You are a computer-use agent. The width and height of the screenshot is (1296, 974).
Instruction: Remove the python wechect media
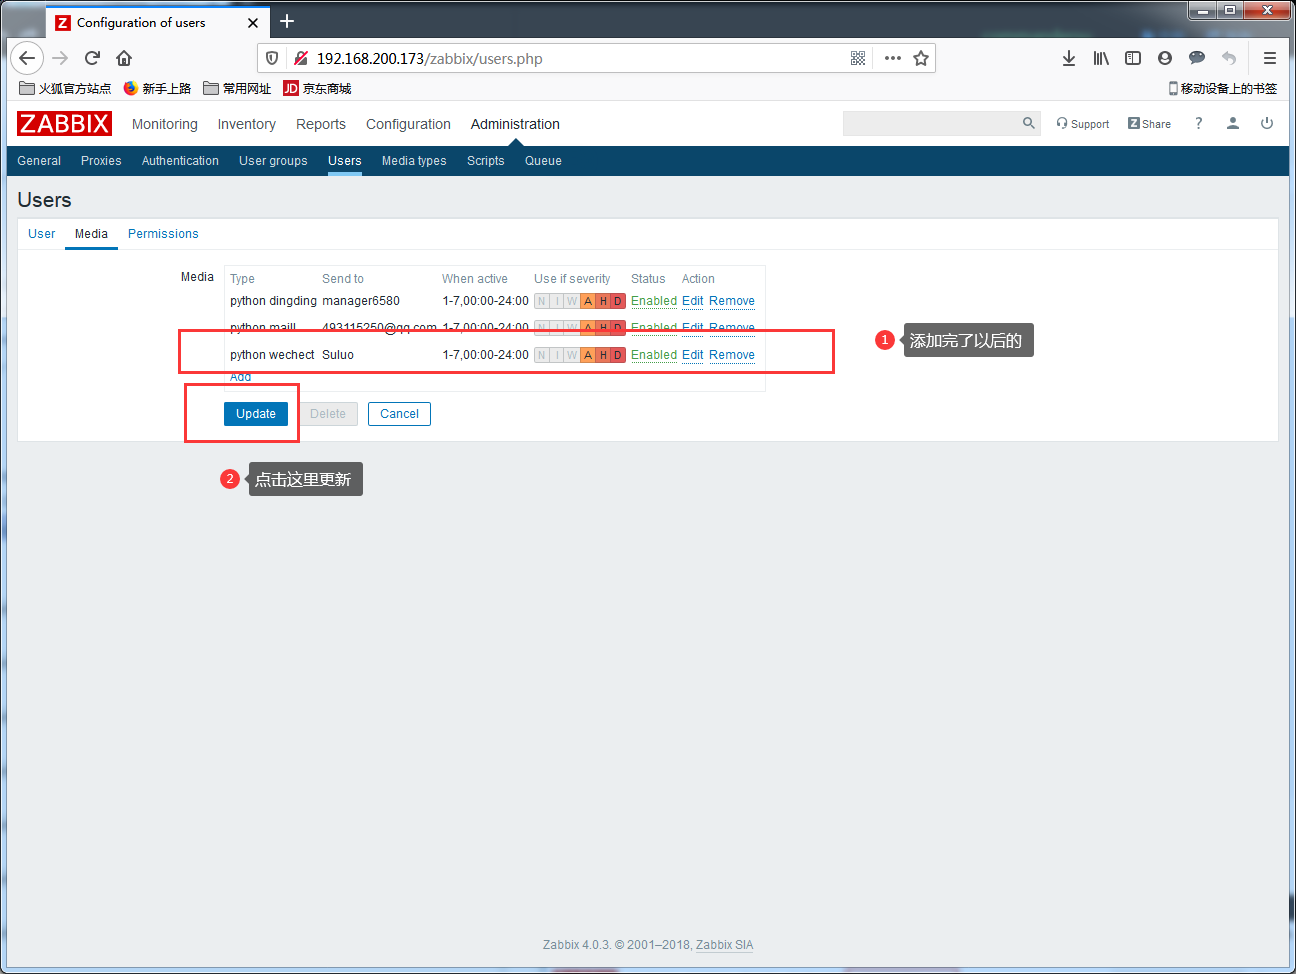[732, 355]
